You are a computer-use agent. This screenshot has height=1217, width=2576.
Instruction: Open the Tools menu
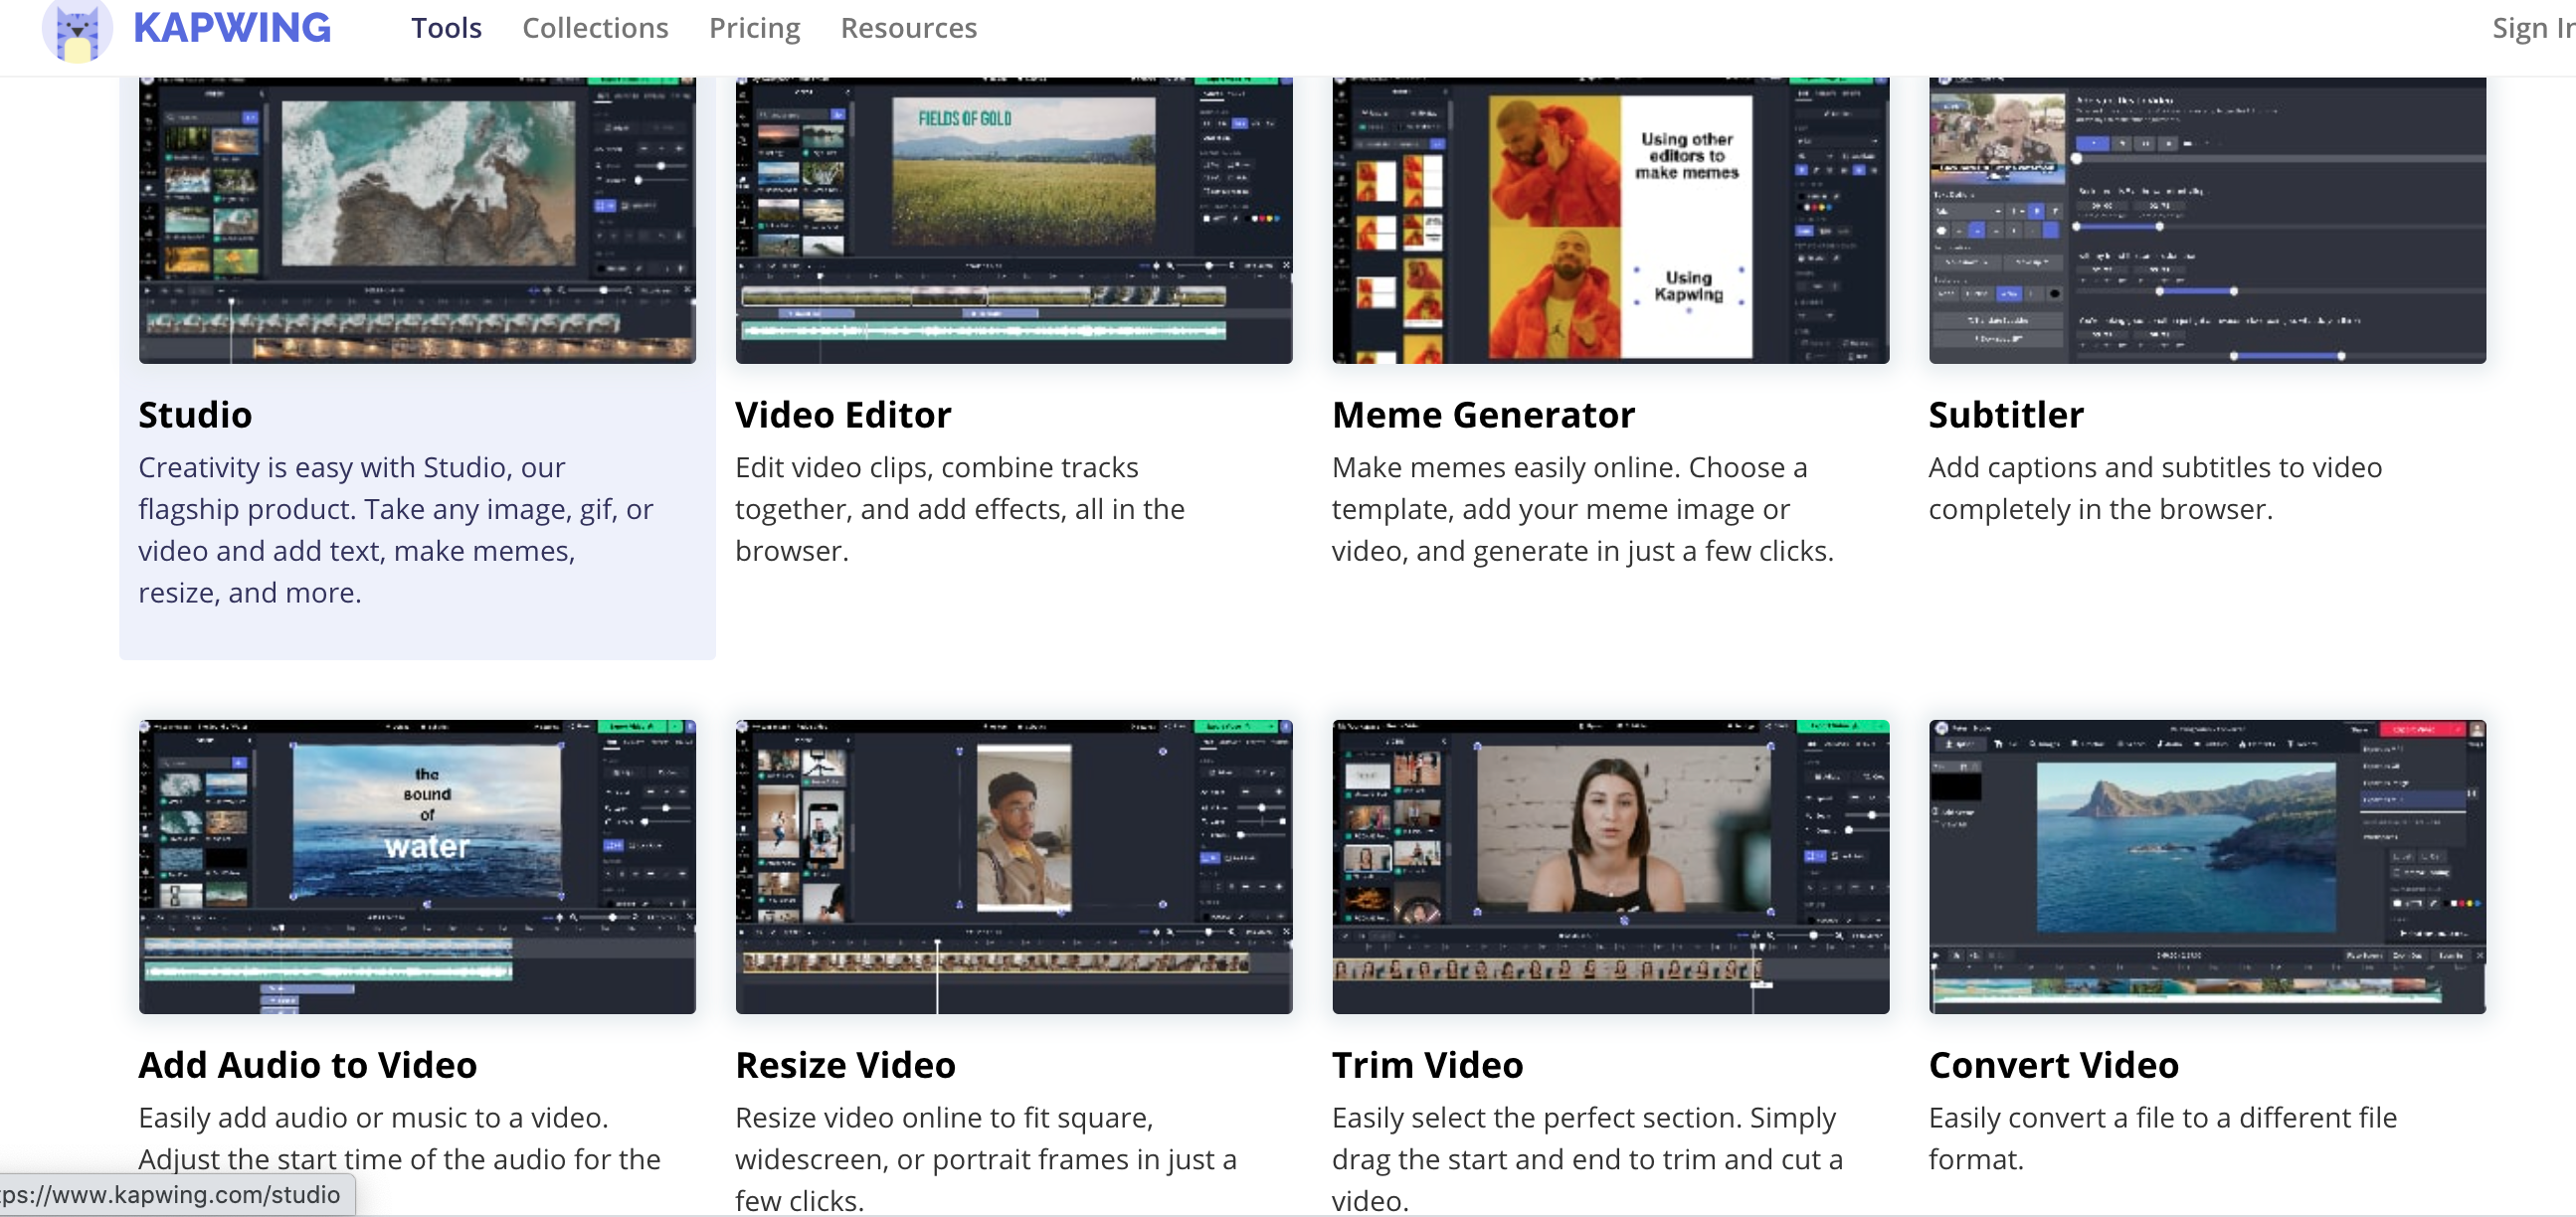pyautogui.click(x=446, y=28)
